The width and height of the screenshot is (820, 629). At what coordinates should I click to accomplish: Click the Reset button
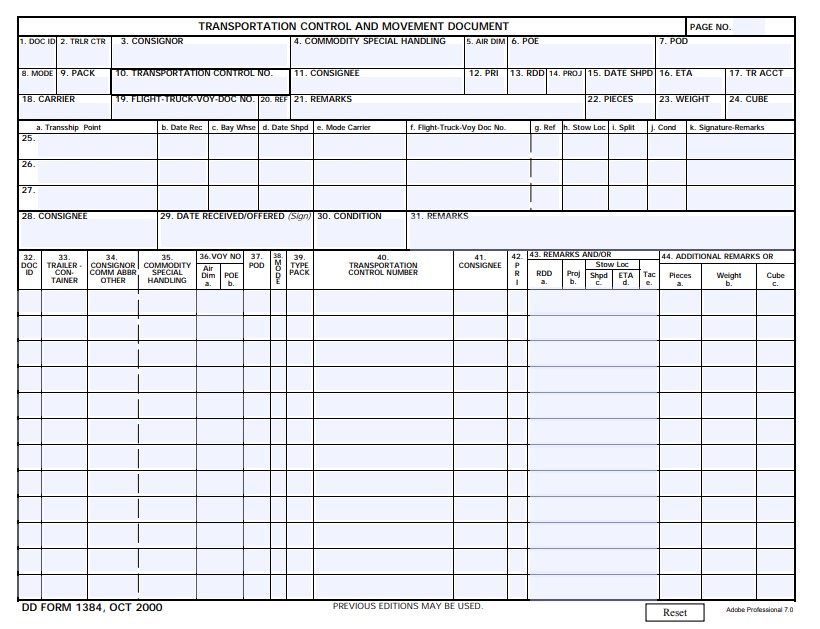pos(675,612)
